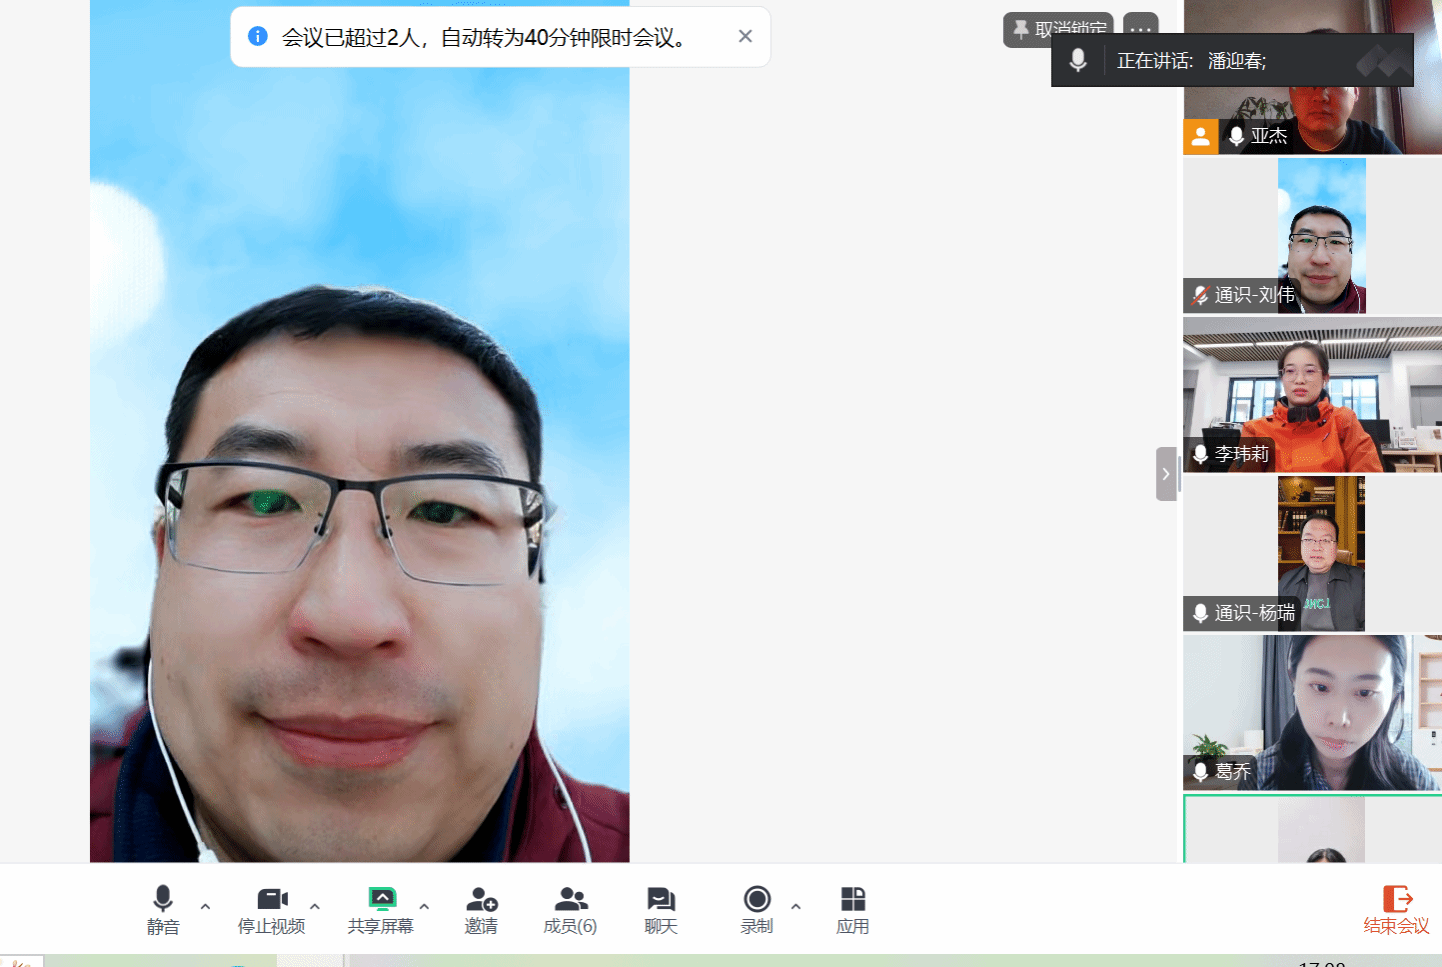The image size is (1442, 967).
Task: Open the 聊天 chat panel
Action: [x=660, y=909]
